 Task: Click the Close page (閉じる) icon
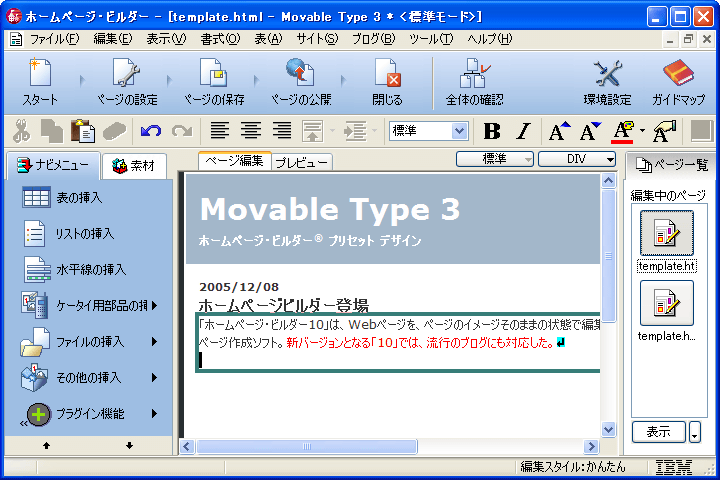[x=387, y=82]
